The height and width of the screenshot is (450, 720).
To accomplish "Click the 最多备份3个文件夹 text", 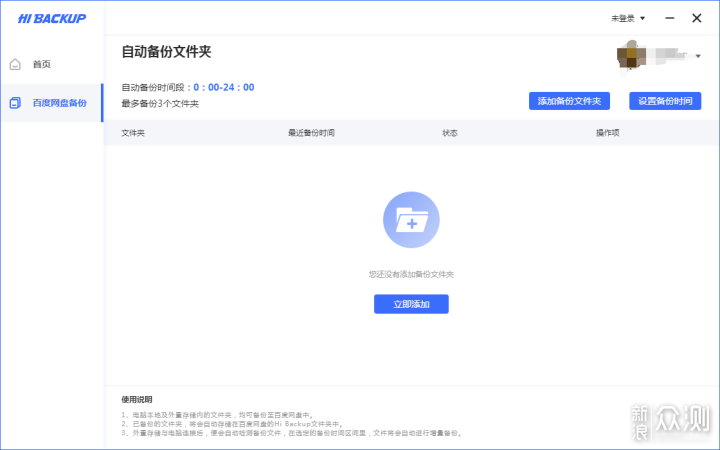I will tap(160, 104).
